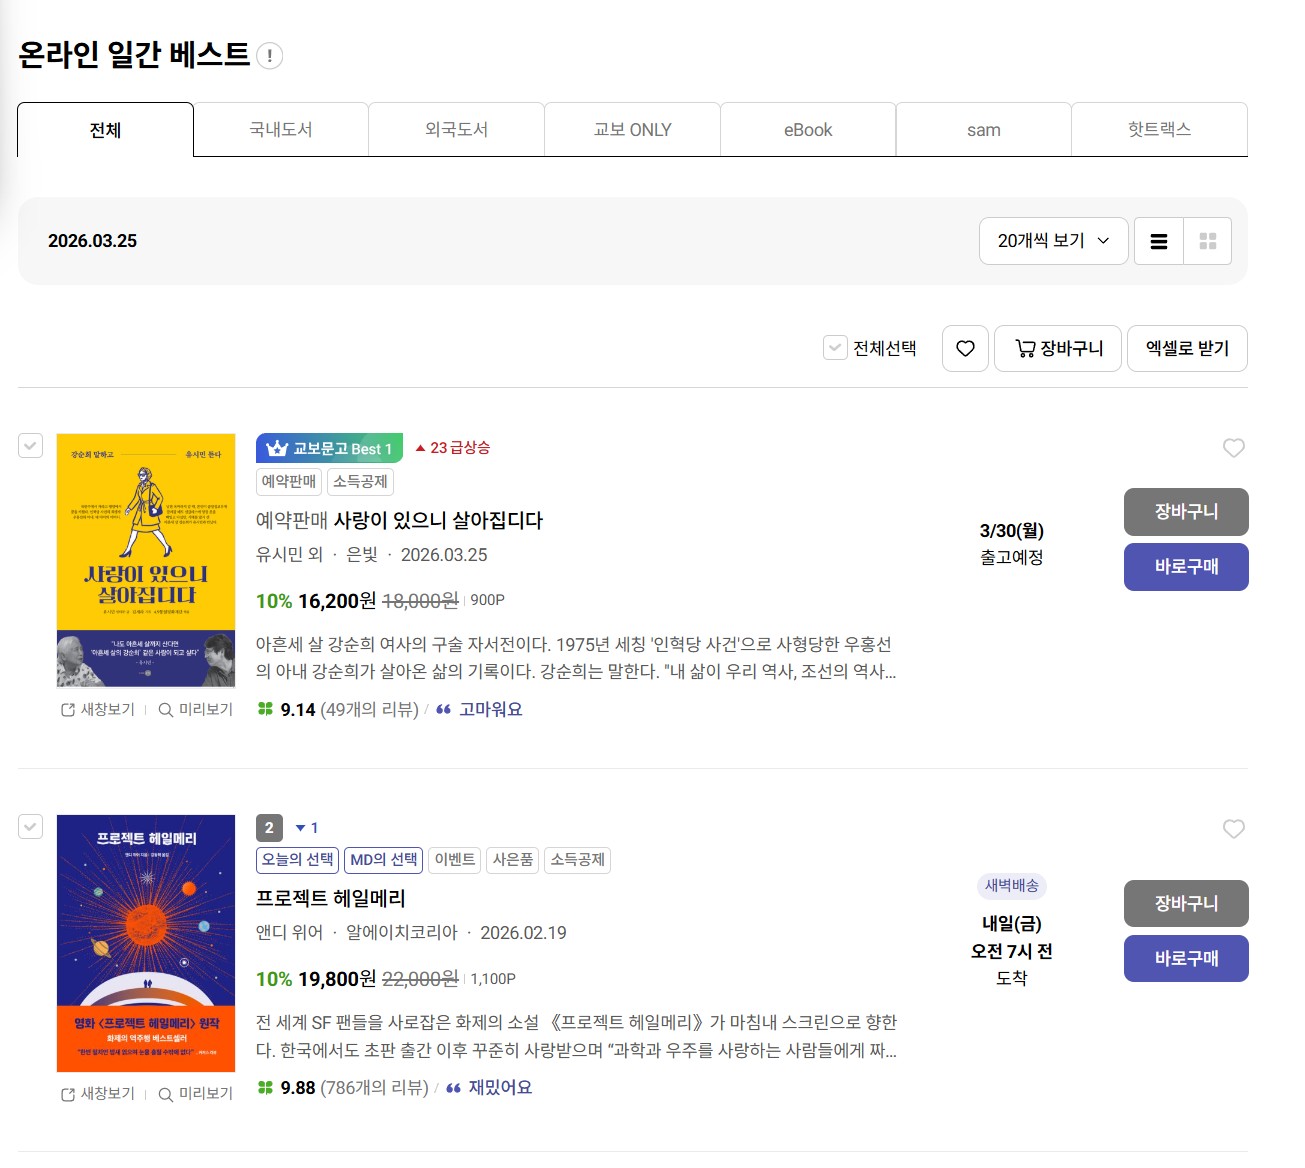Click the (786개의 리뷰) review count

pos(374,1087)
